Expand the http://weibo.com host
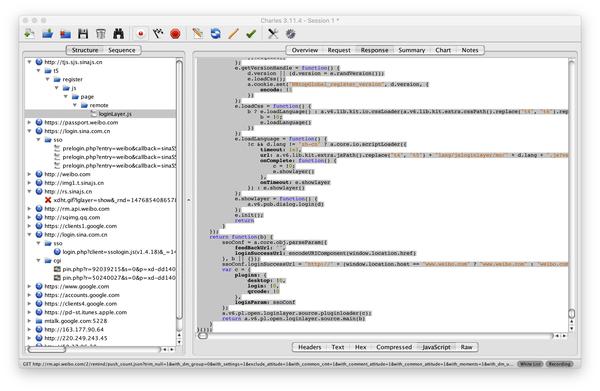Image resolution: width=600 pixels, height=391 pixels. click(x=29, y=174)
